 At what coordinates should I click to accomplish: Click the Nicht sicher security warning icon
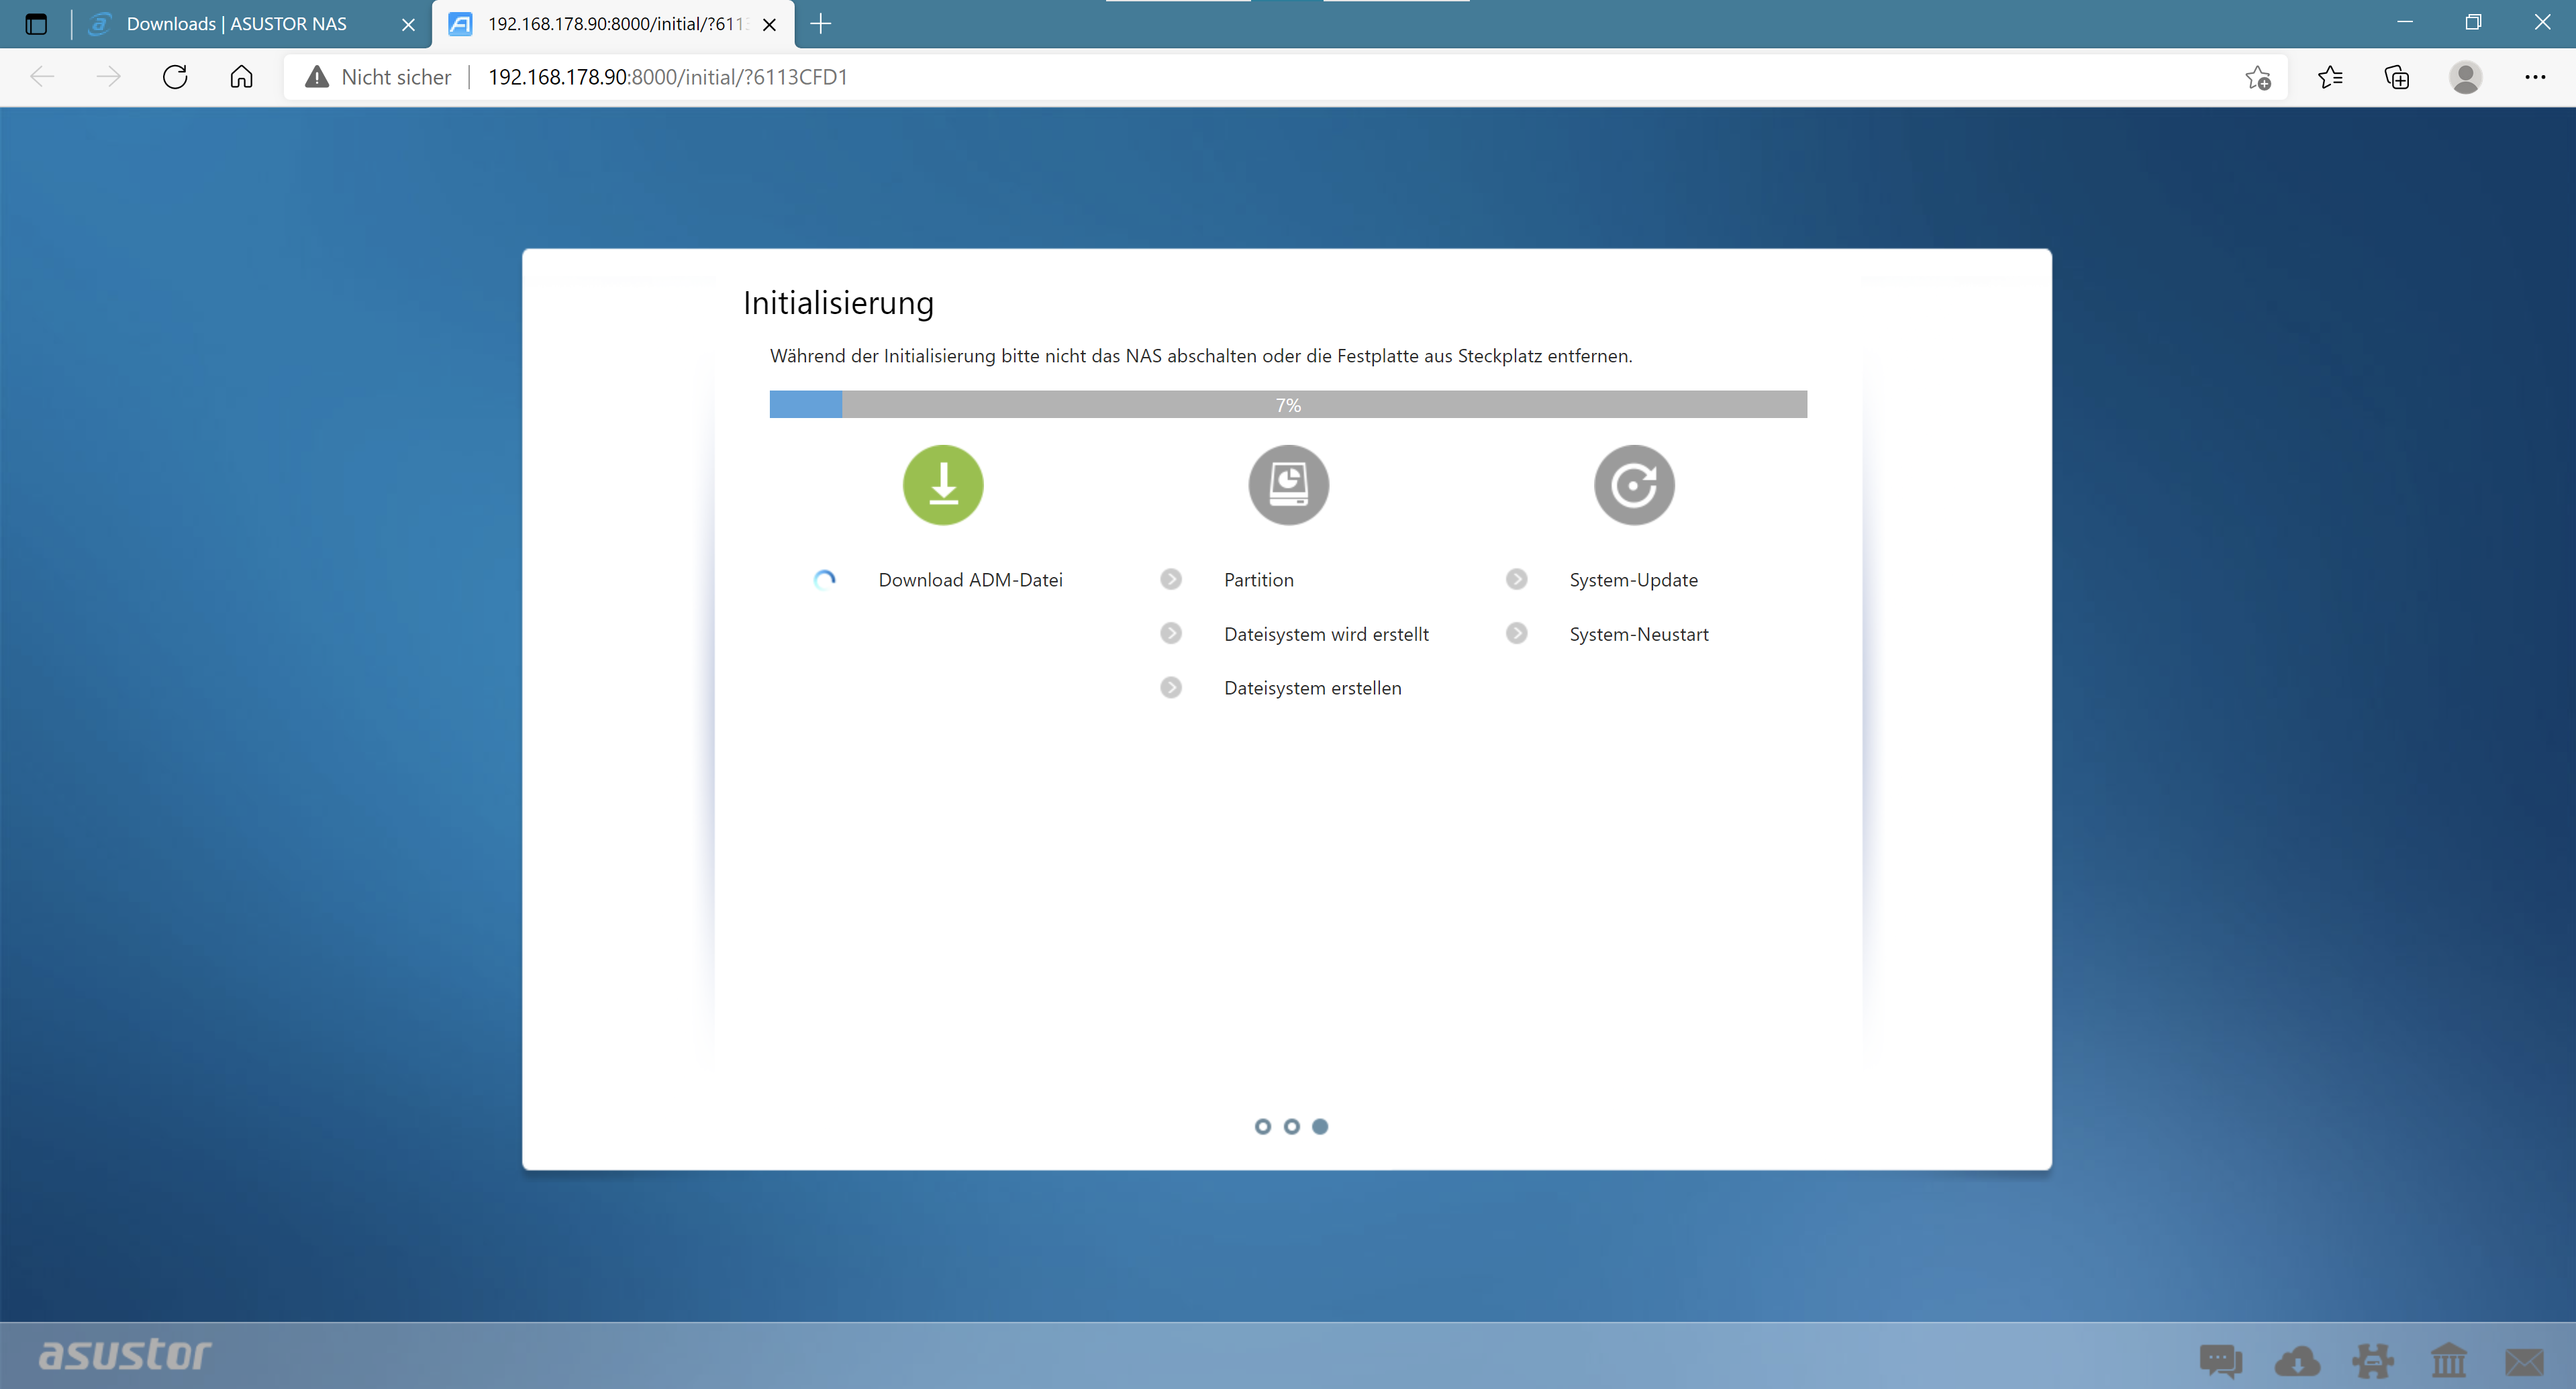[x=317, y=77]
